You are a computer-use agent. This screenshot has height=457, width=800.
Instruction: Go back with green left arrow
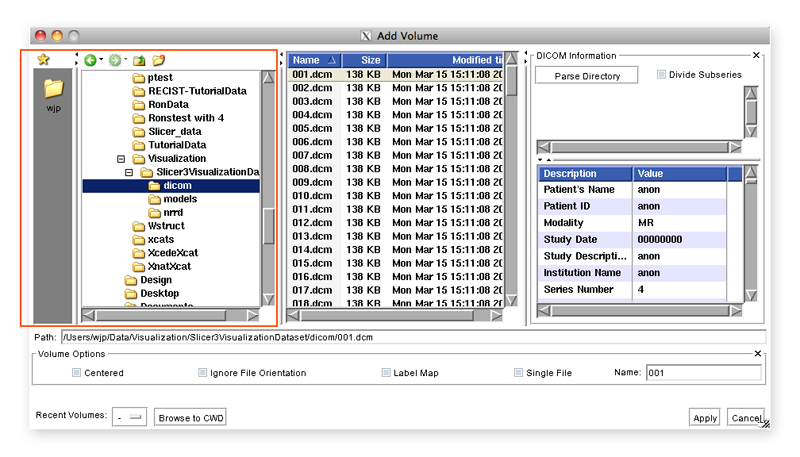tap(90, 61)
